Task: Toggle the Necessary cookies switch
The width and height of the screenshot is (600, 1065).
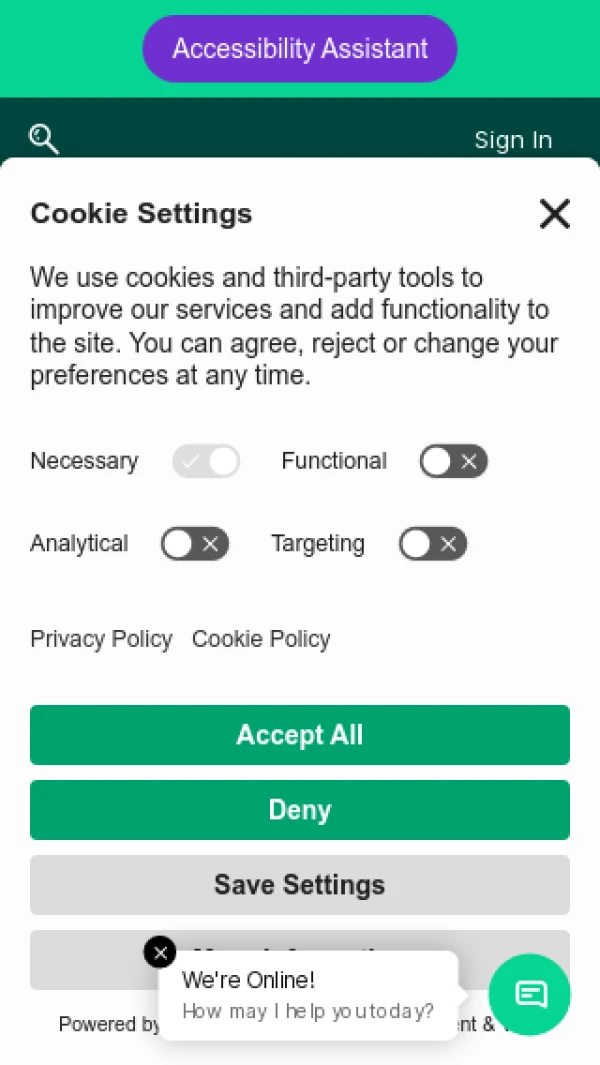Action: click(206, 461)
